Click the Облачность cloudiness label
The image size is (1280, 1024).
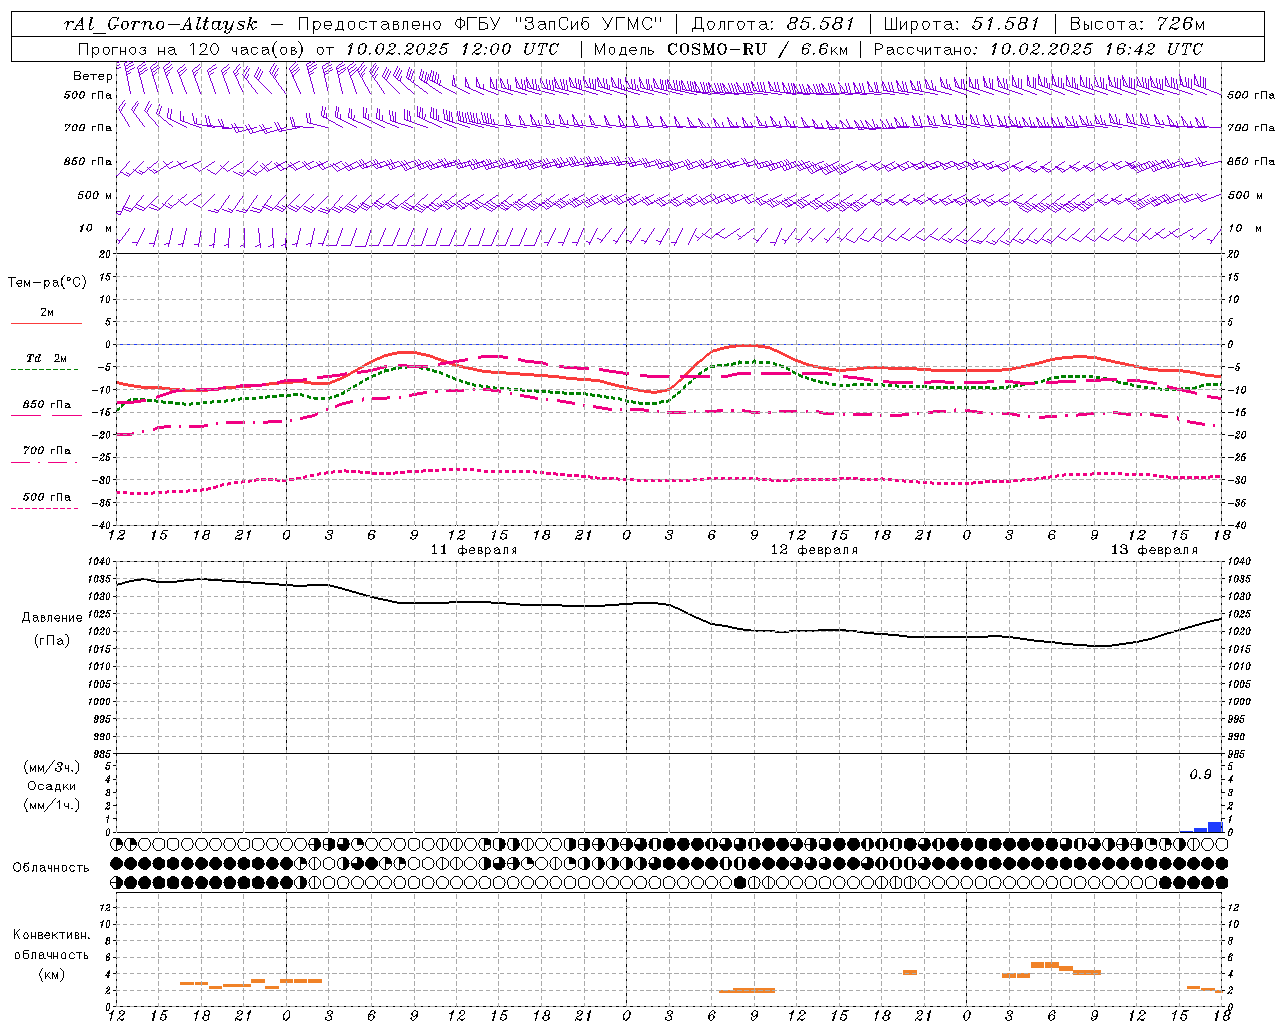tap(51, 868)
